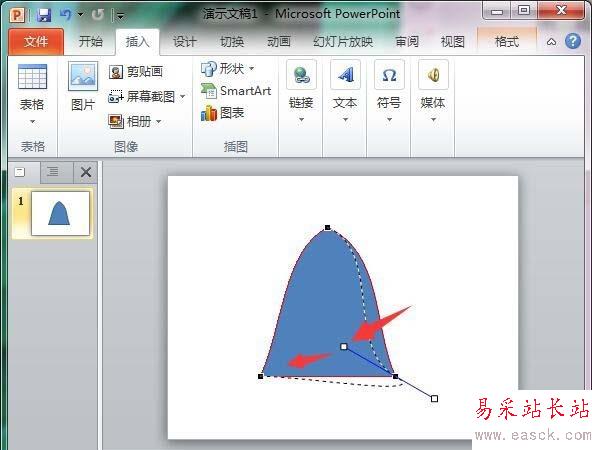
Task: Insert a SmartArt graphic
Action: click(236, 91)
